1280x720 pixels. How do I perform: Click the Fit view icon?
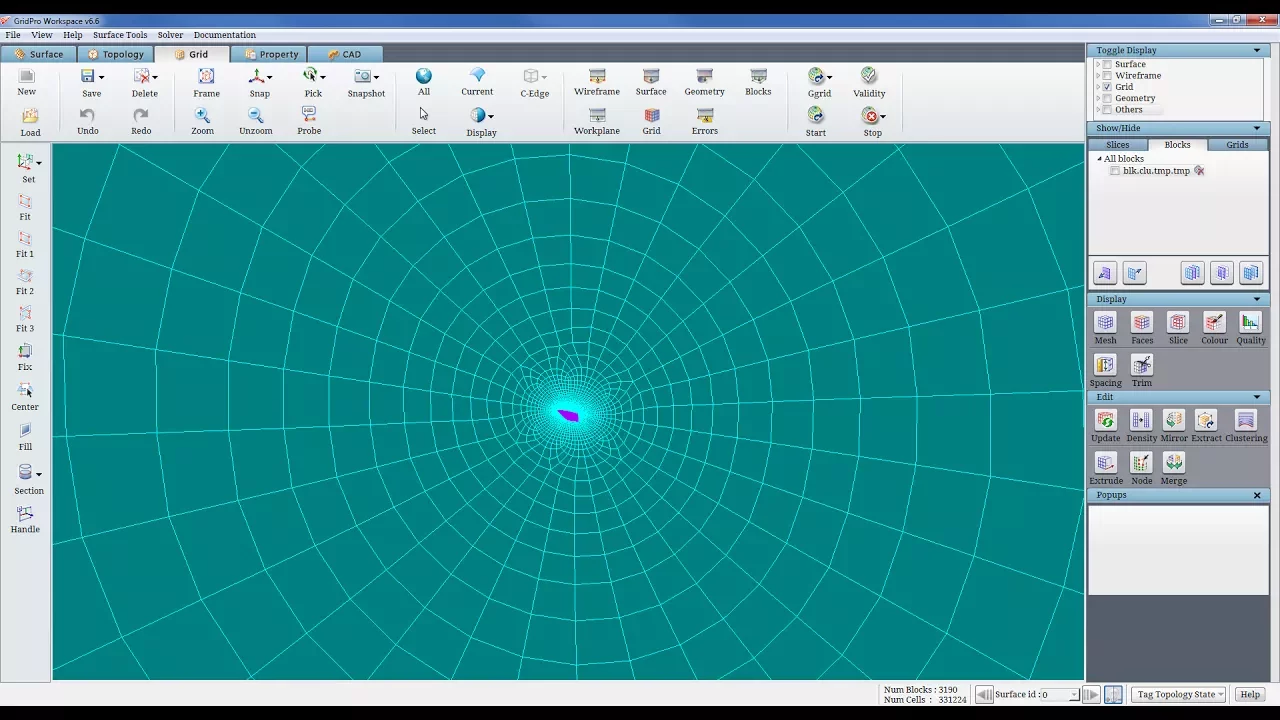tap(25, 201)
